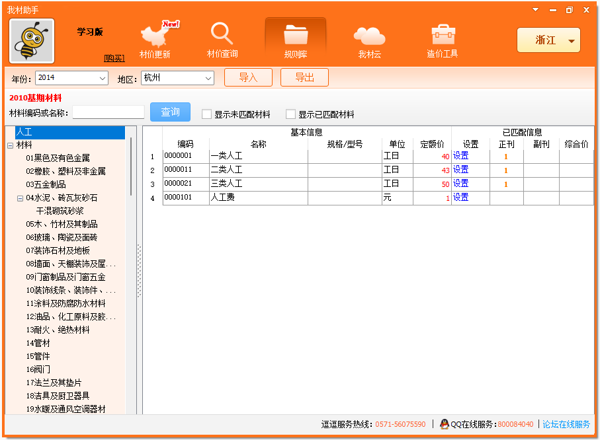This screenshot has height=440, width=600.
Task: Click the 查询 search button
Action: pyautogui.click(x=170, y=113)
